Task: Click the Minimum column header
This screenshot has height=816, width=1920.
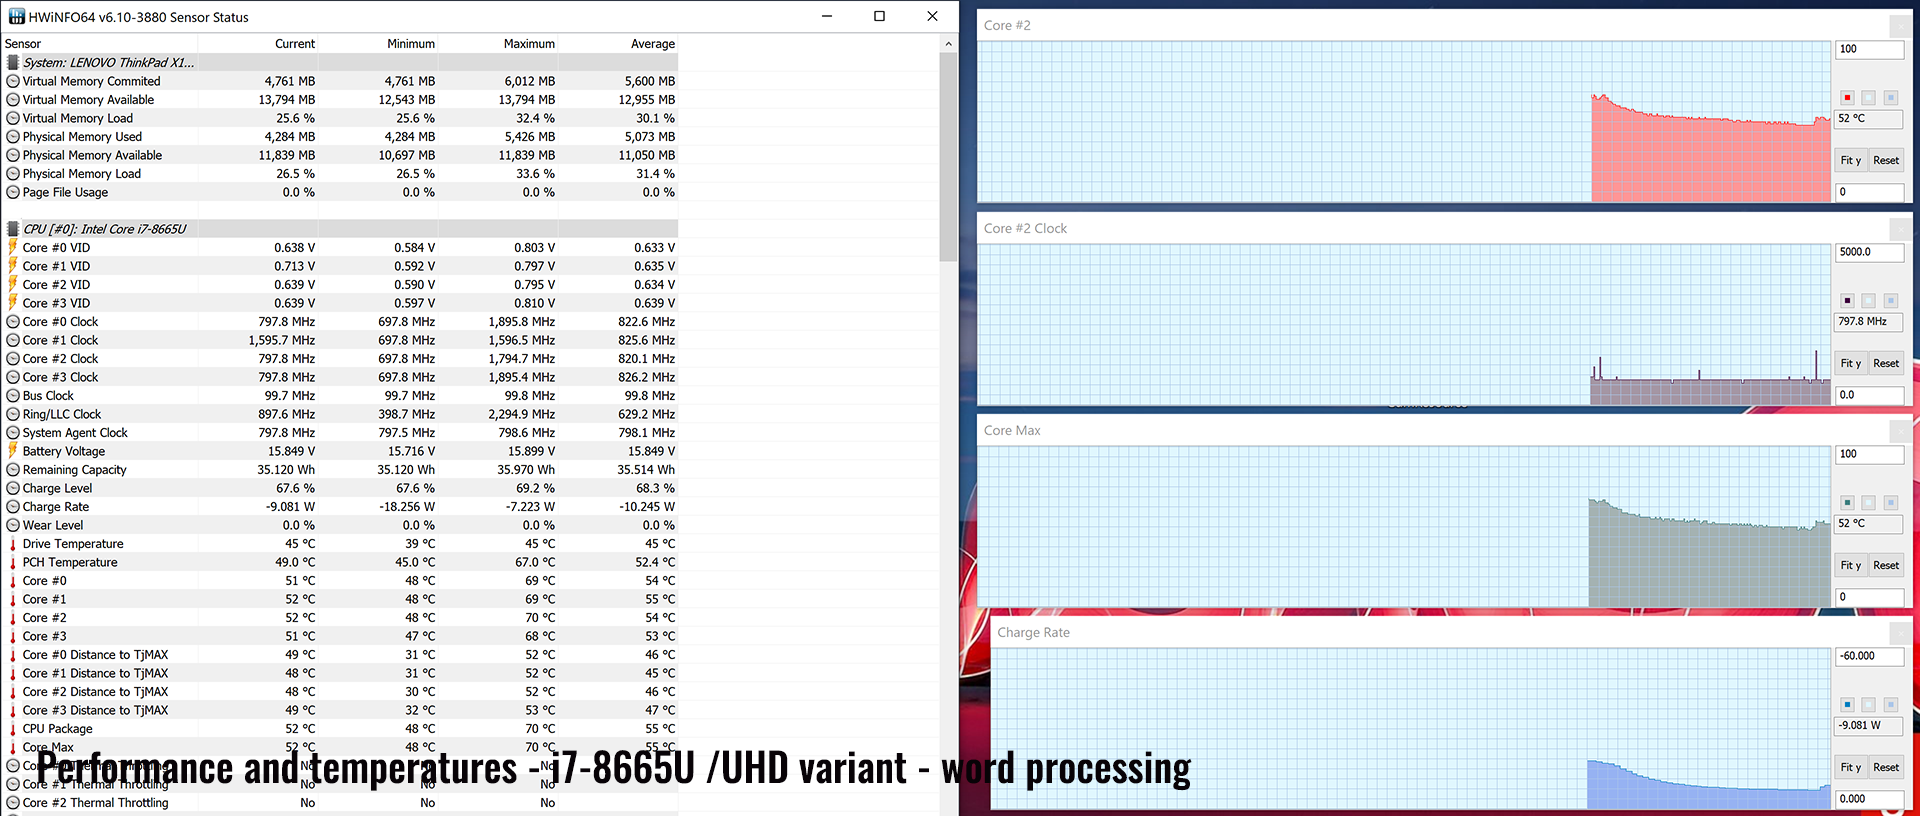Action: [378, 44]
